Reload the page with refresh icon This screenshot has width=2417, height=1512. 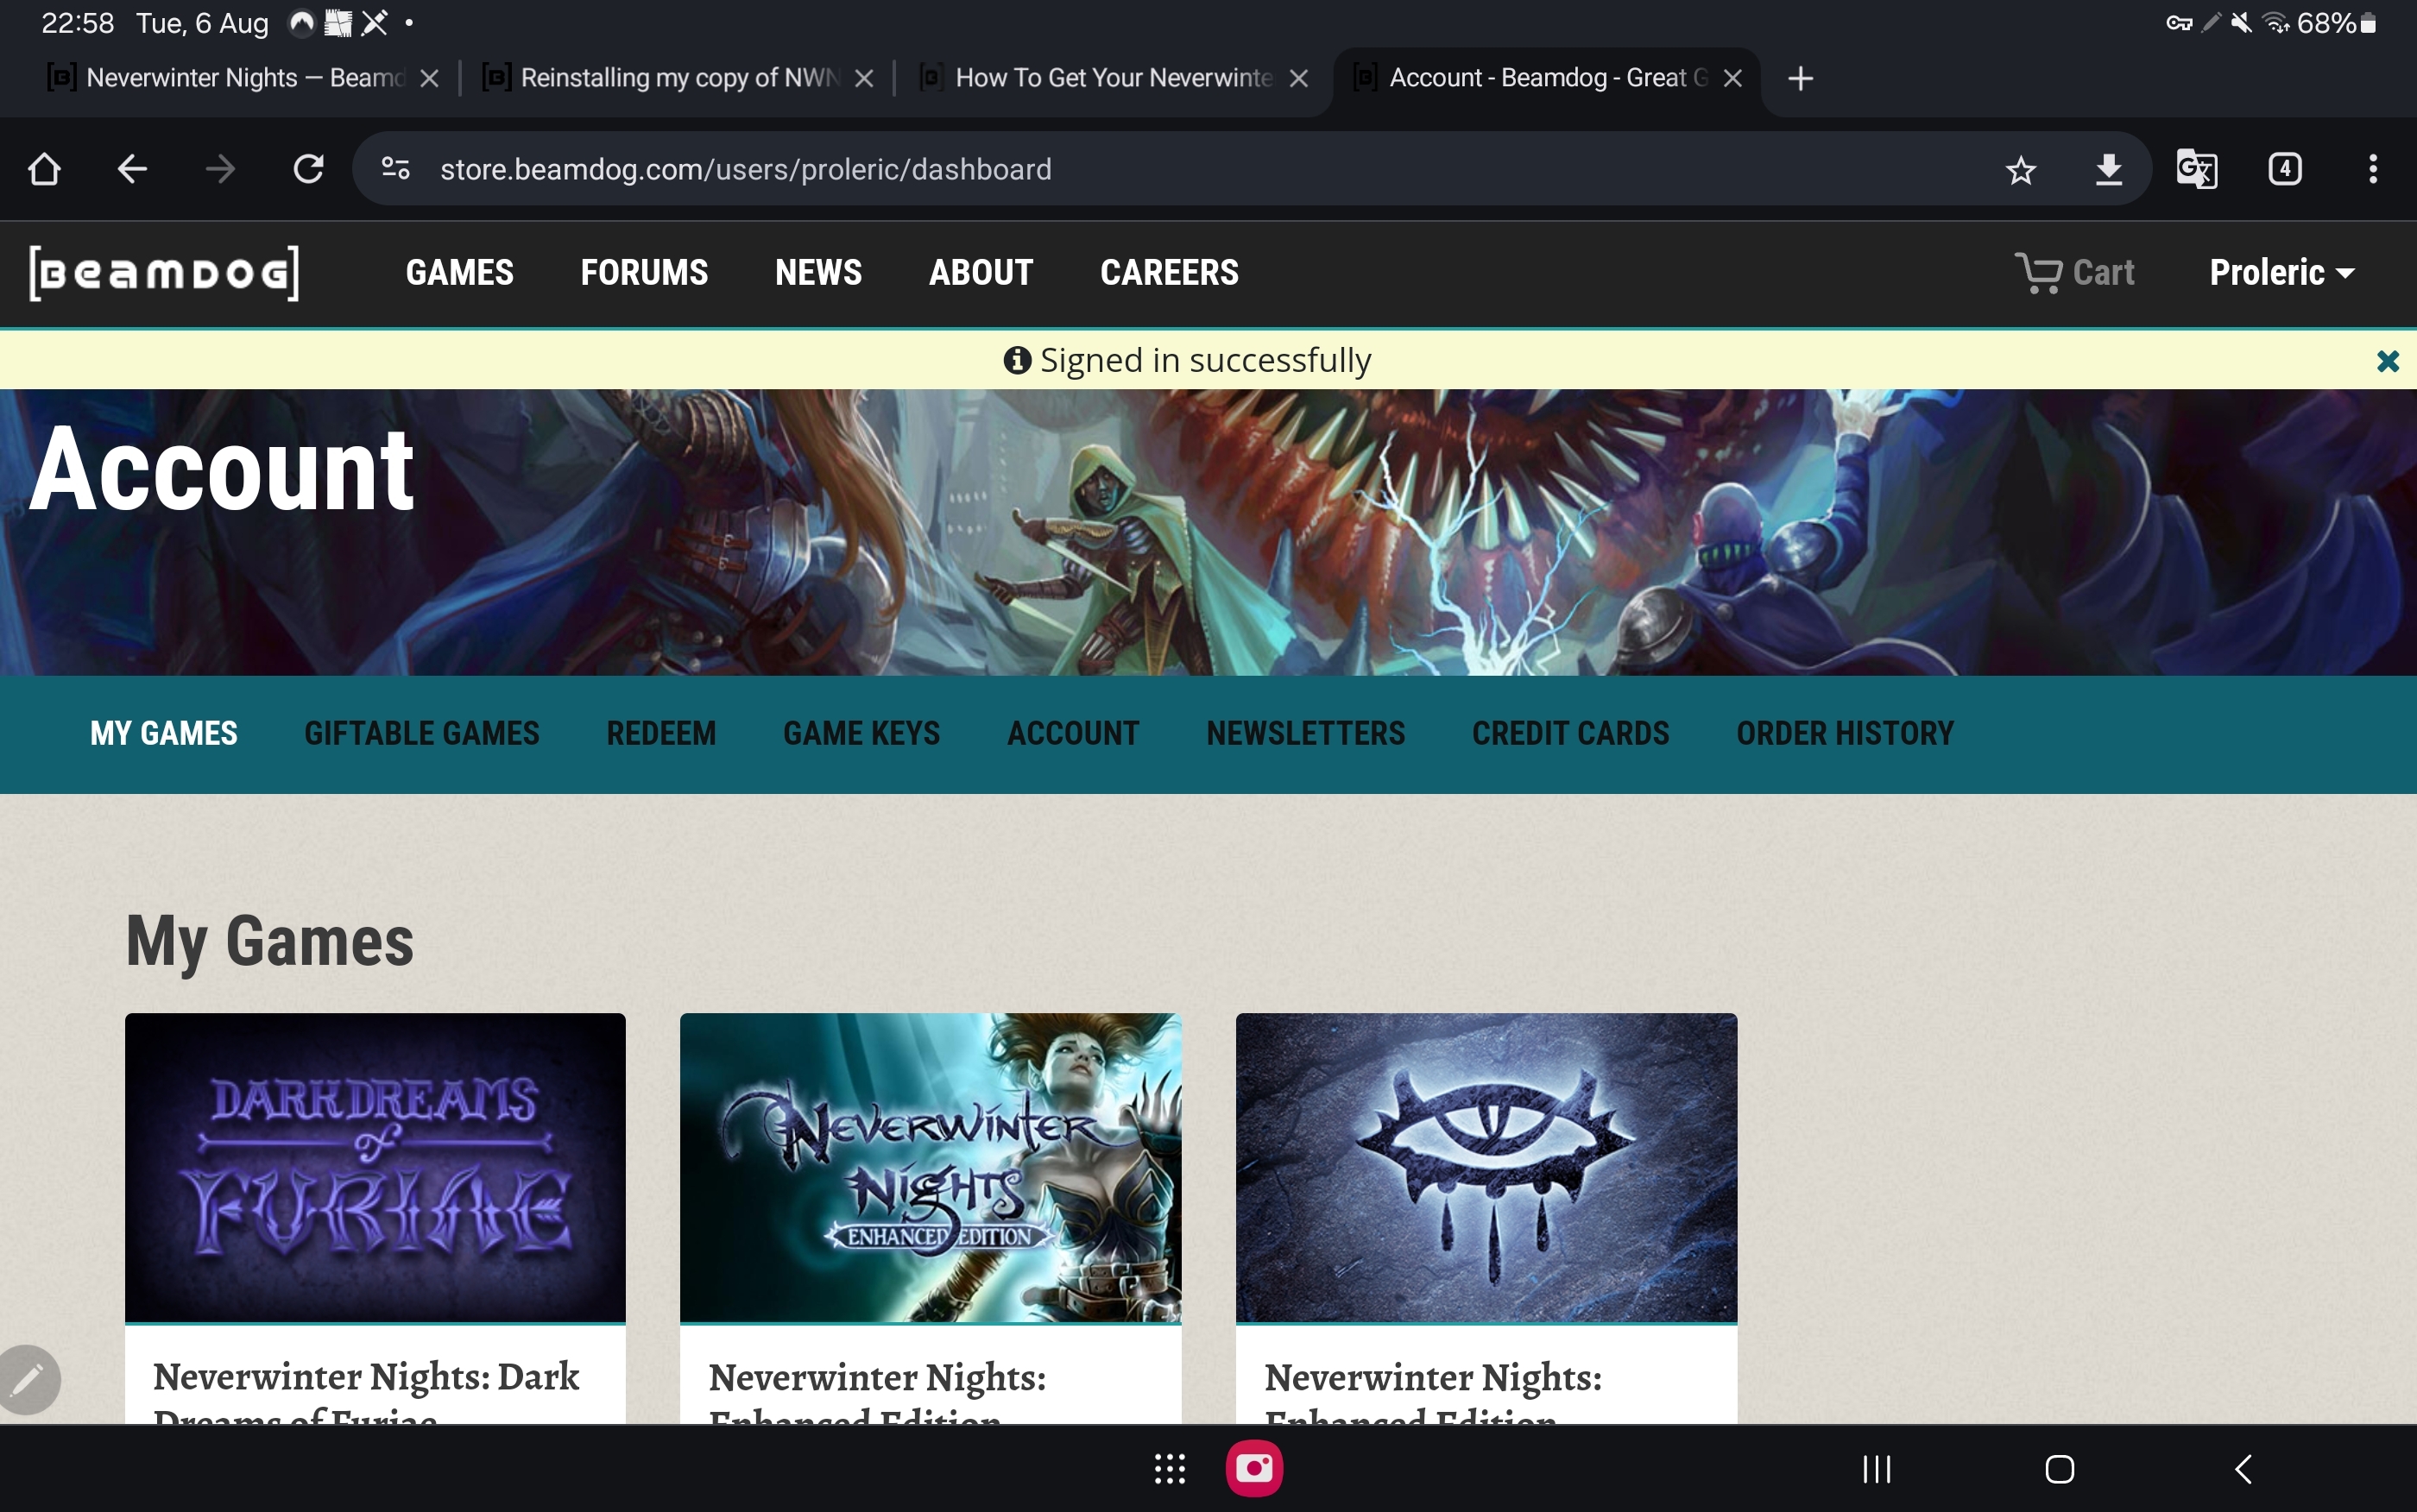click(308, 169)
